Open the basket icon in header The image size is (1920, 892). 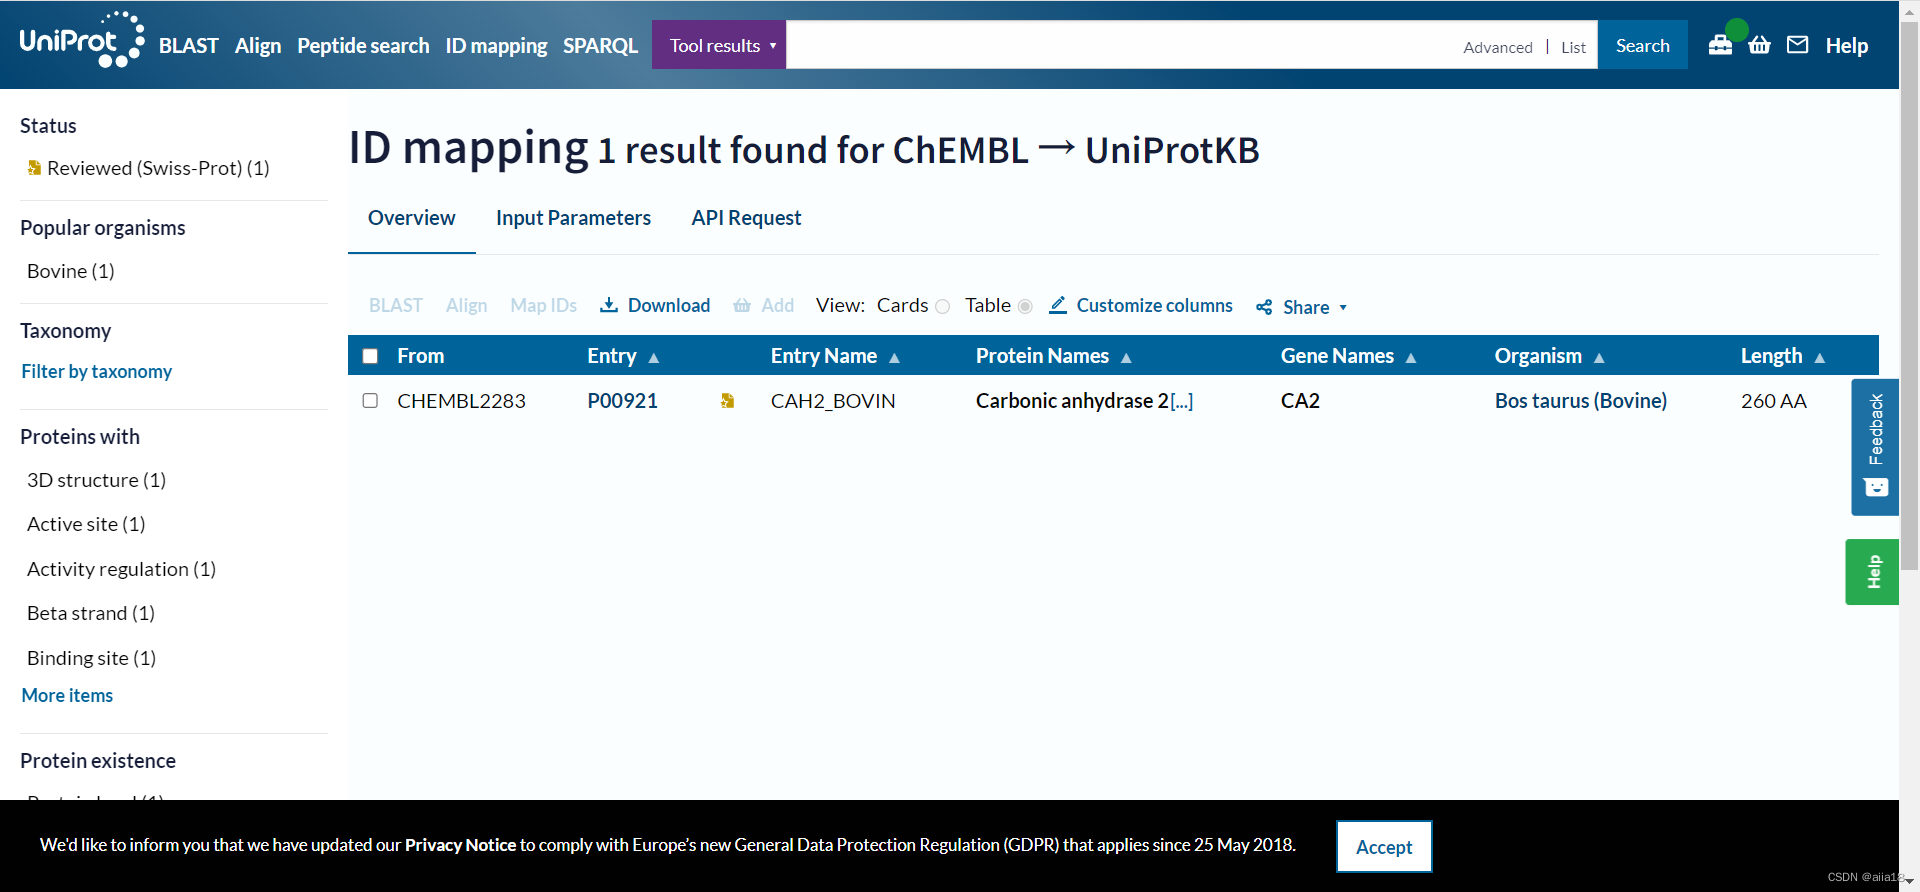coord(1760,45)
